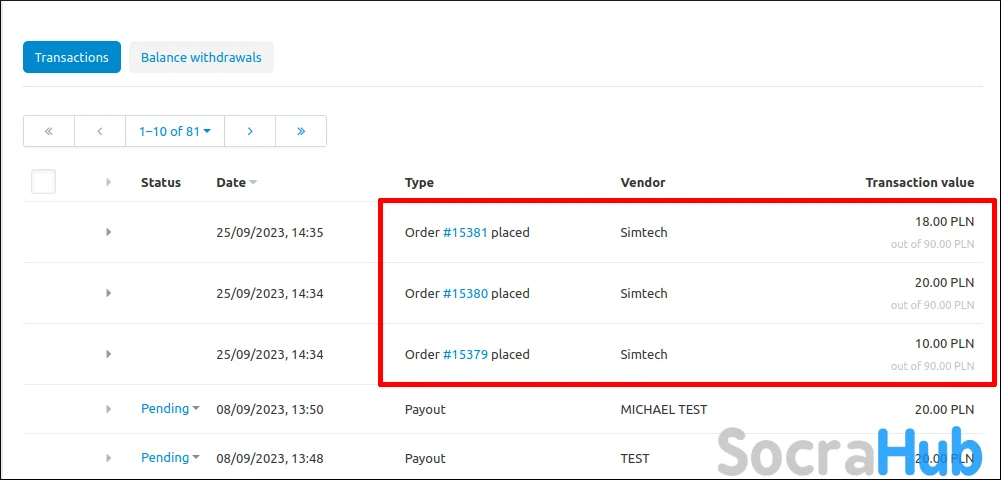Viewport: 1001px width, 480px height.
Task: Tick the select-all checkbox in table header
Action: [x=43, y=182]
